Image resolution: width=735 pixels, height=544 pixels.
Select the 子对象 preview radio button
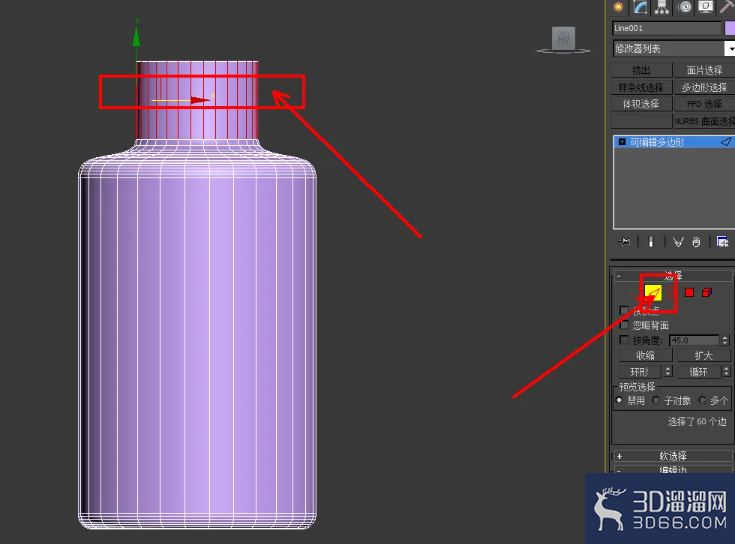(x=656, y=400)
